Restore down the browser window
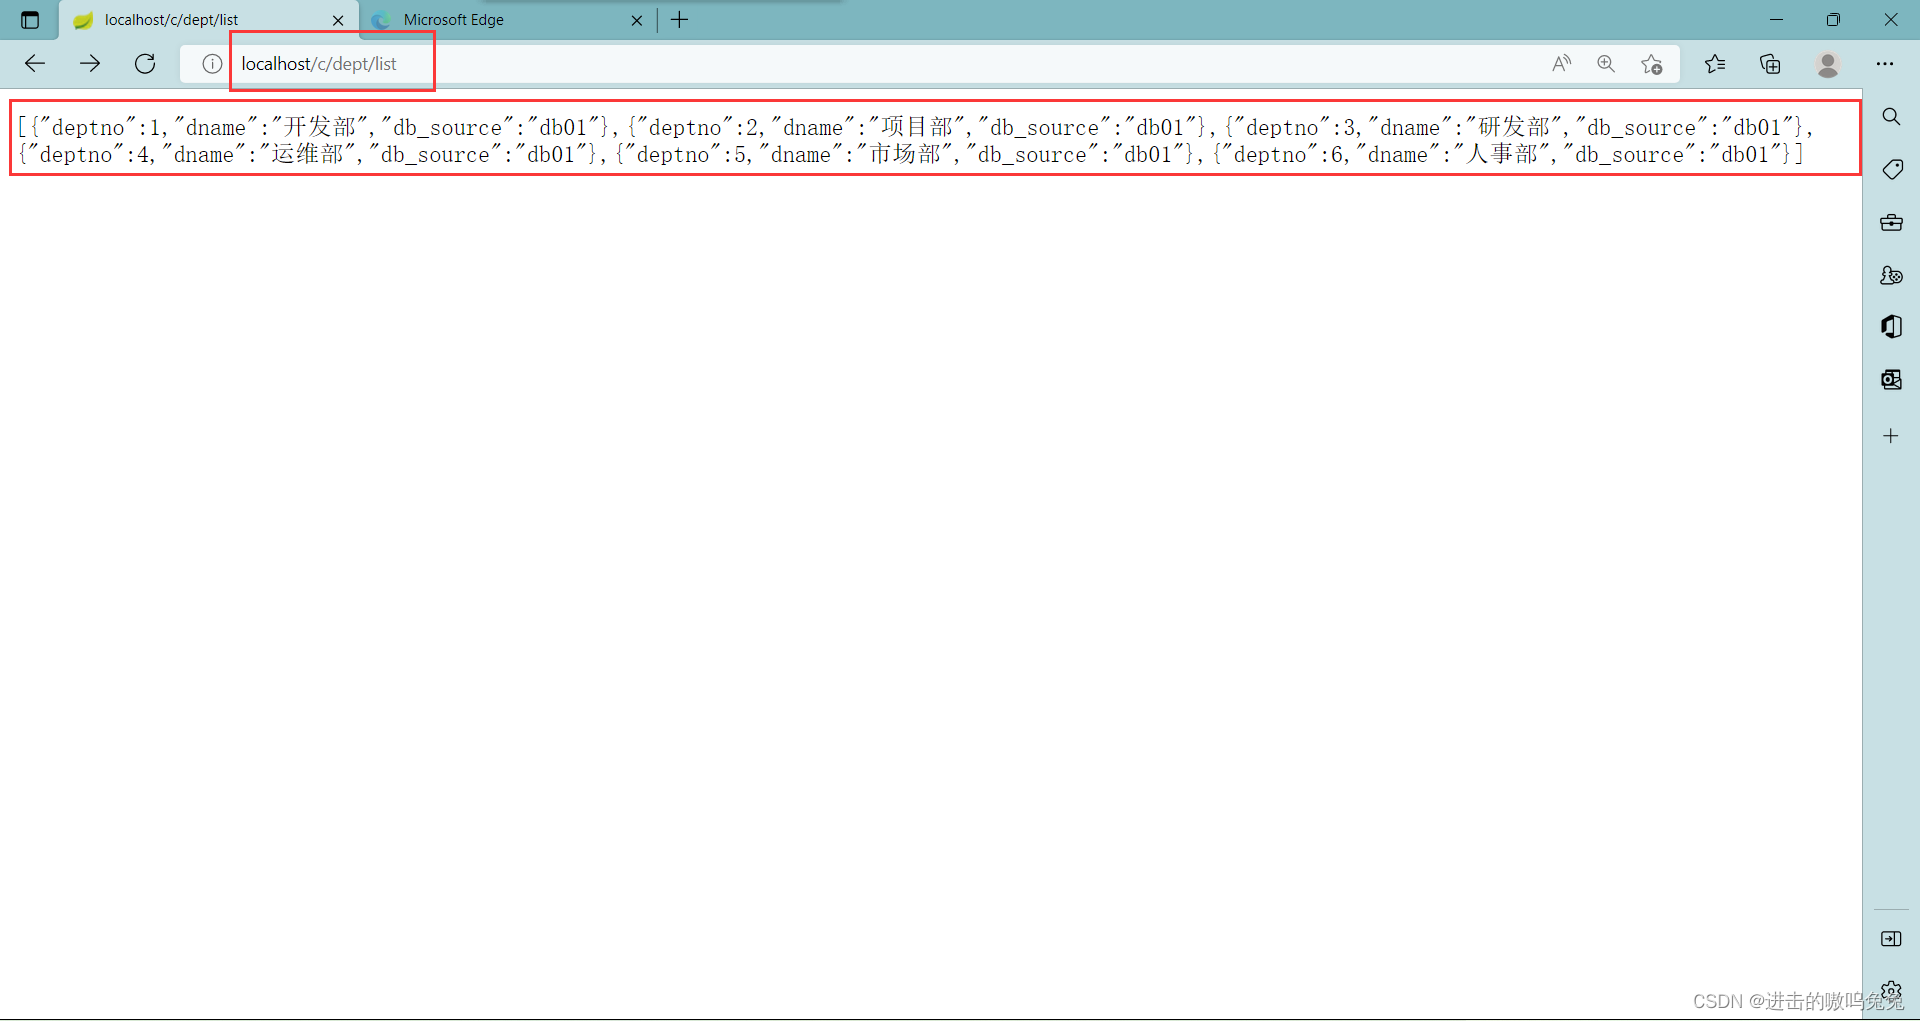The height and width of the screenshot is (1021, 1920). pyautogui.click(x=1833, y=20)
